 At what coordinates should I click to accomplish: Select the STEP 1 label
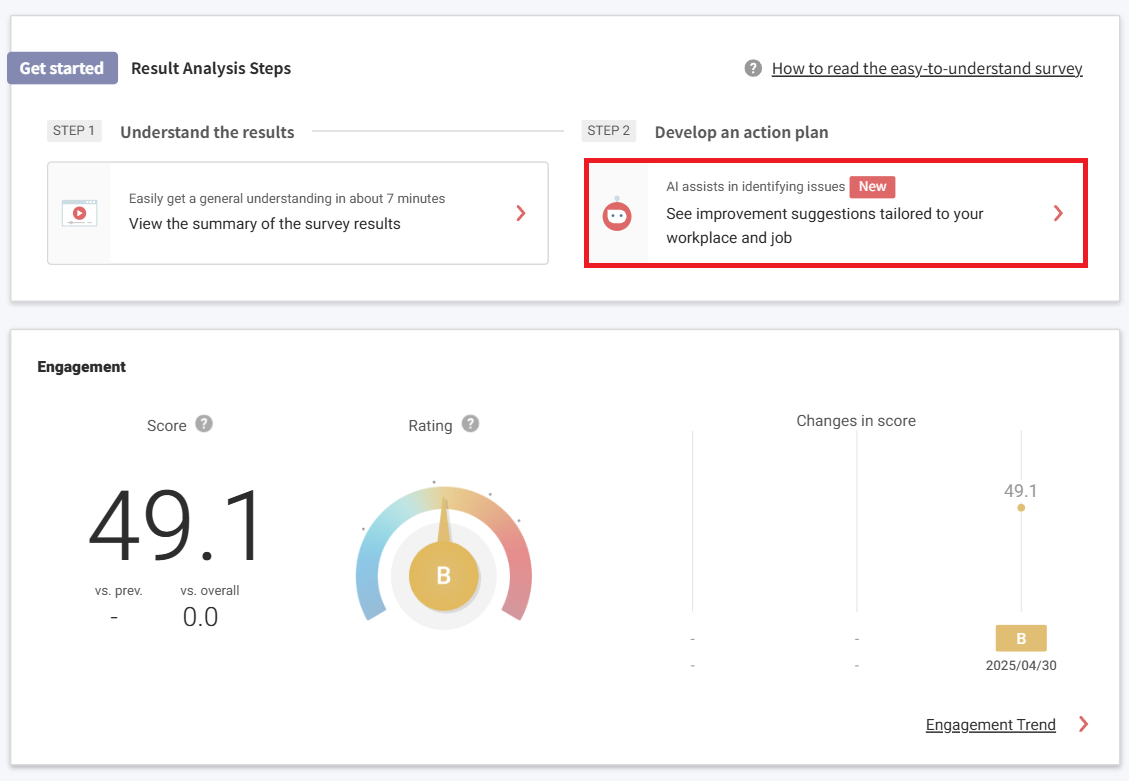pyautogui.click(x=74, y=131)
